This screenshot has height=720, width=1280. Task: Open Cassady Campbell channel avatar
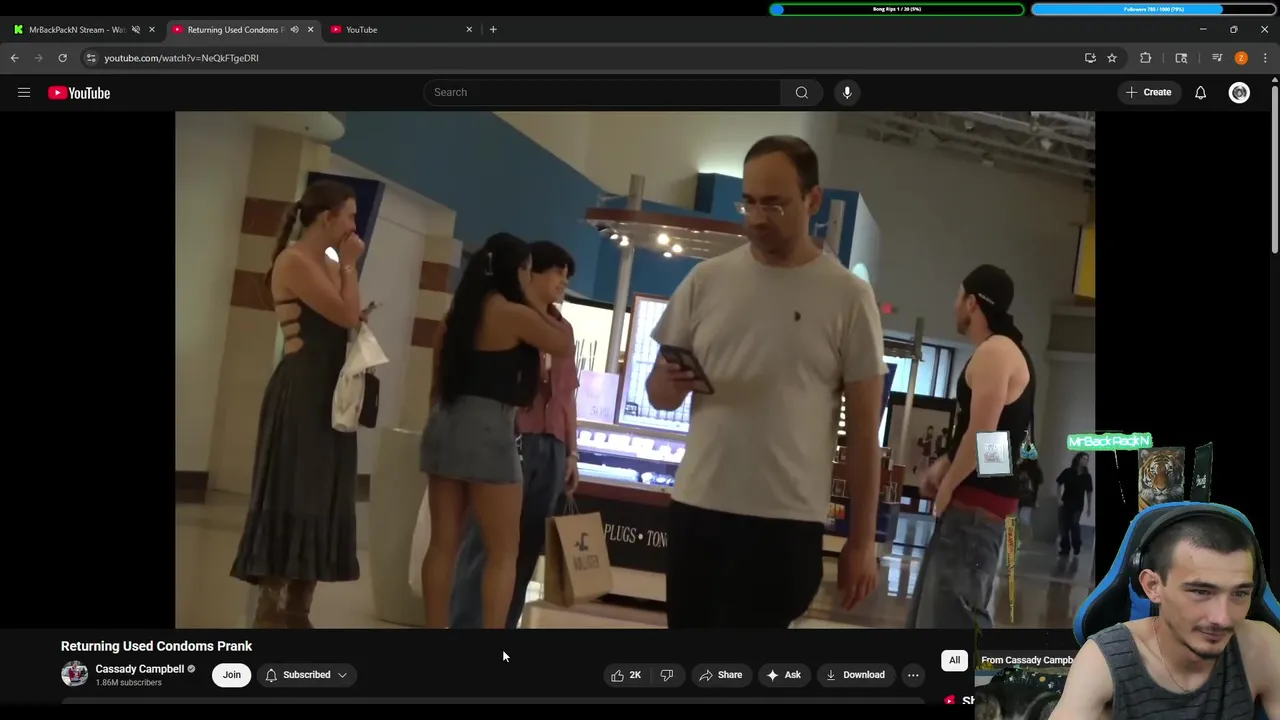click(x=75, y=675)
